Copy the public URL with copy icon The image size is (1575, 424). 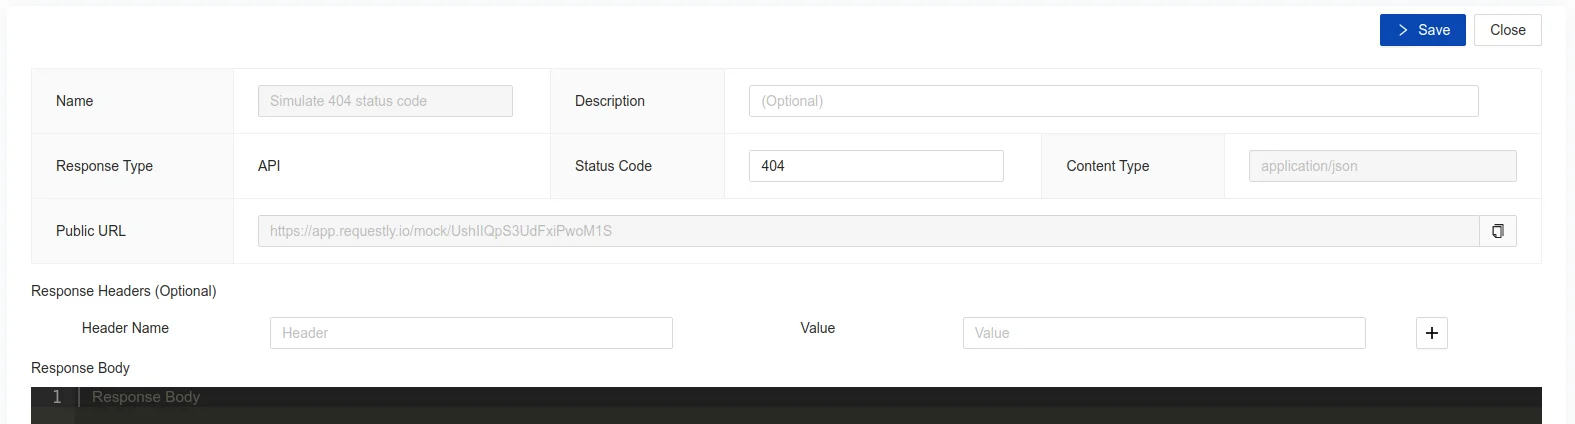tap(1498, 231)
